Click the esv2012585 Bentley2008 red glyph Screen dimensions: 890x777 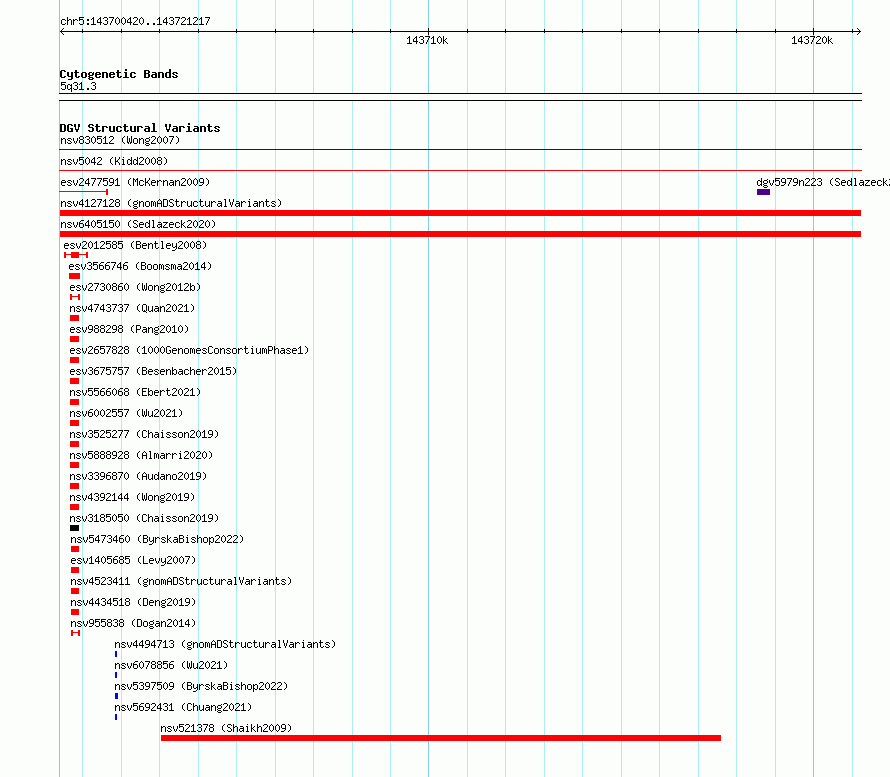click(76, 255)
